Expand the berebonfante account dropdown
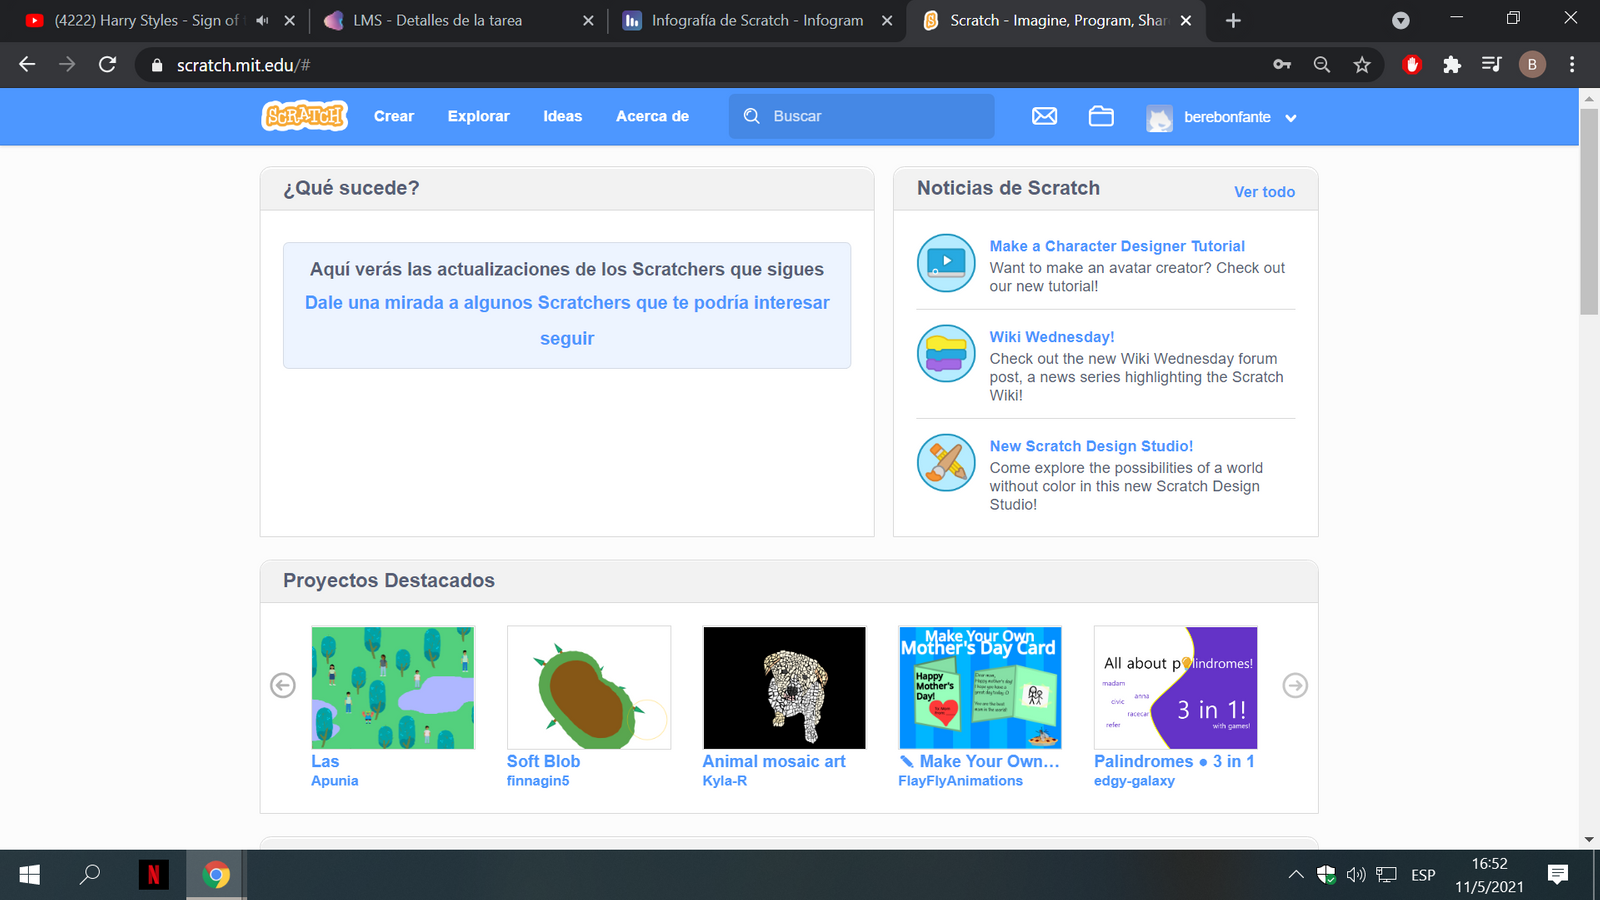The width and height of the screenshot is (1600, 900). [x=1290, y=118]
